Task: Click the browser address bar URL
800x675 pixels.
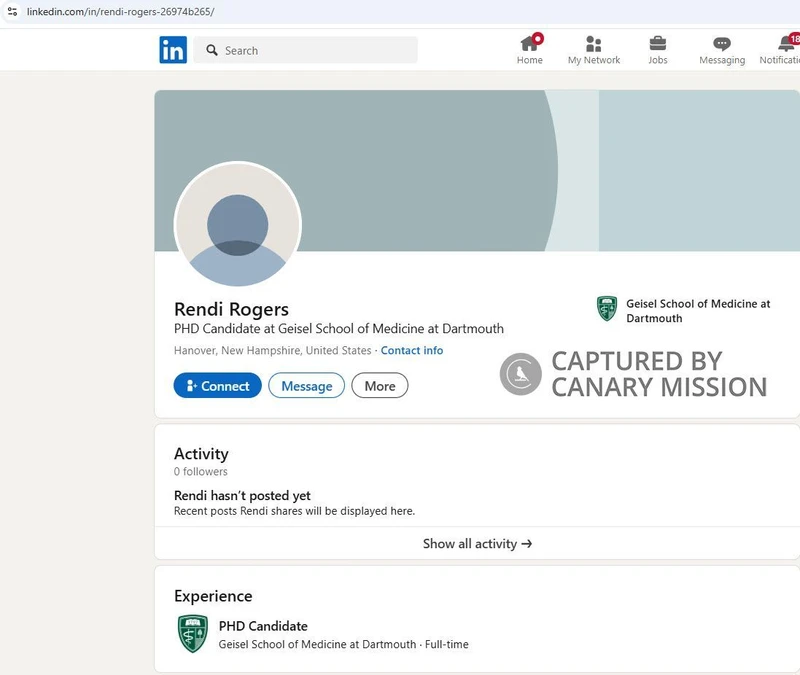Action: (x=120, y=12)
